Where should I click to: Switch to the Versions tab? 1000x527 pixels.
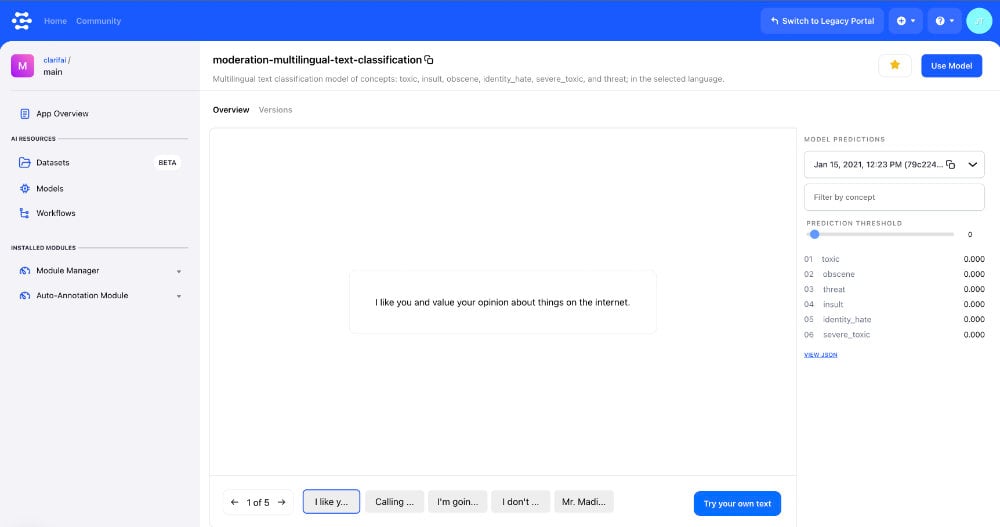[x=275, y=110]
